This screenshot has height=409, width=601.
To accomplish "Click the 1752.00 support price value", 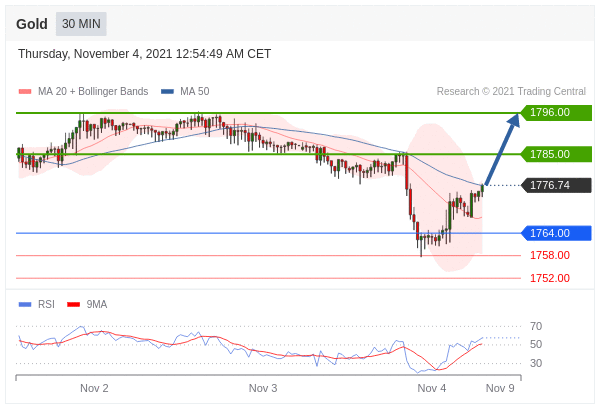I will pyautogui.click(x=550, y=278).
